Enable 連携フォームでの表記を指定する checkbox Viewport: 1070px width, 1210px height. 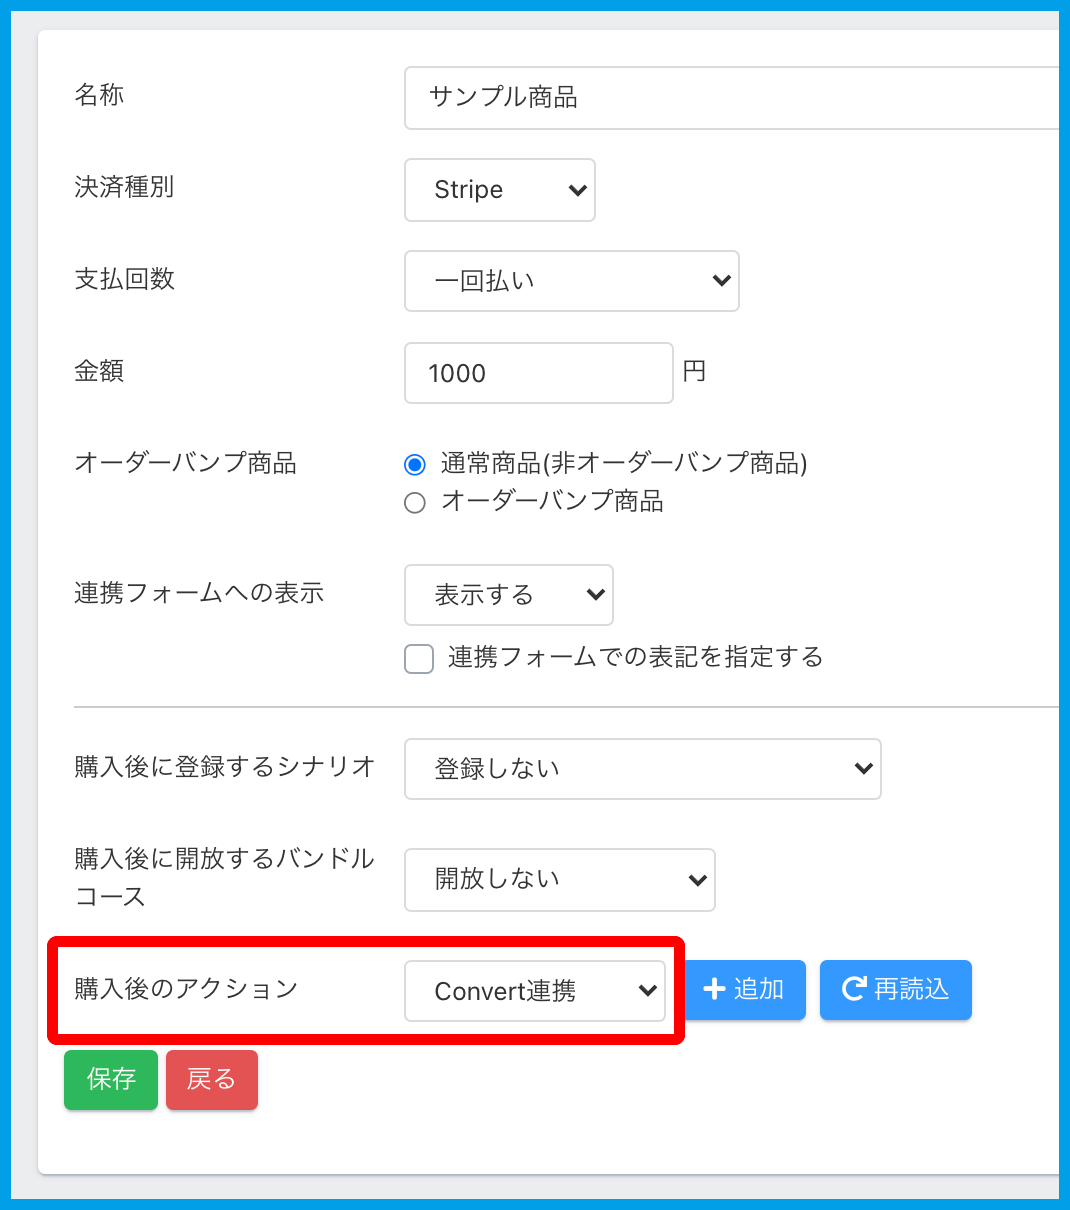(419, 659)
